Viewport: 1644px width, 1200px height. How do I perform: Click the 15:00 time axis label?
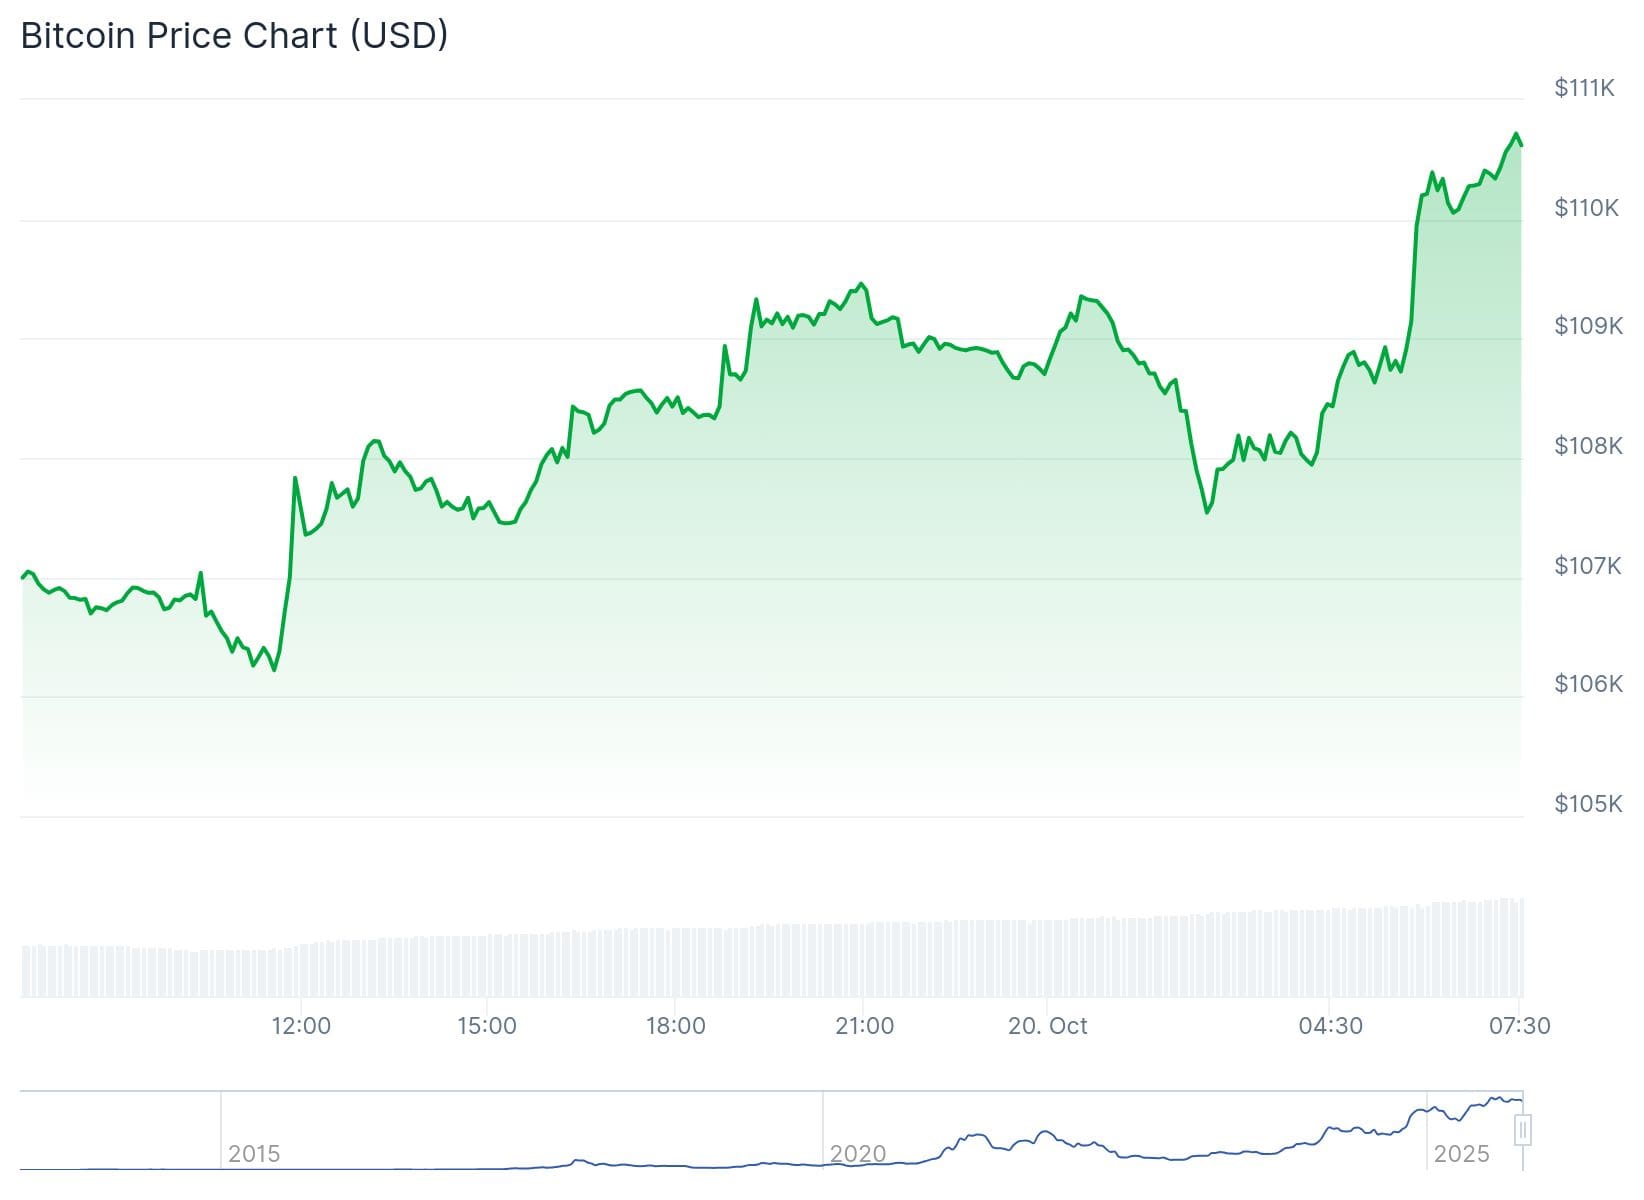(x=487, y=1026)
